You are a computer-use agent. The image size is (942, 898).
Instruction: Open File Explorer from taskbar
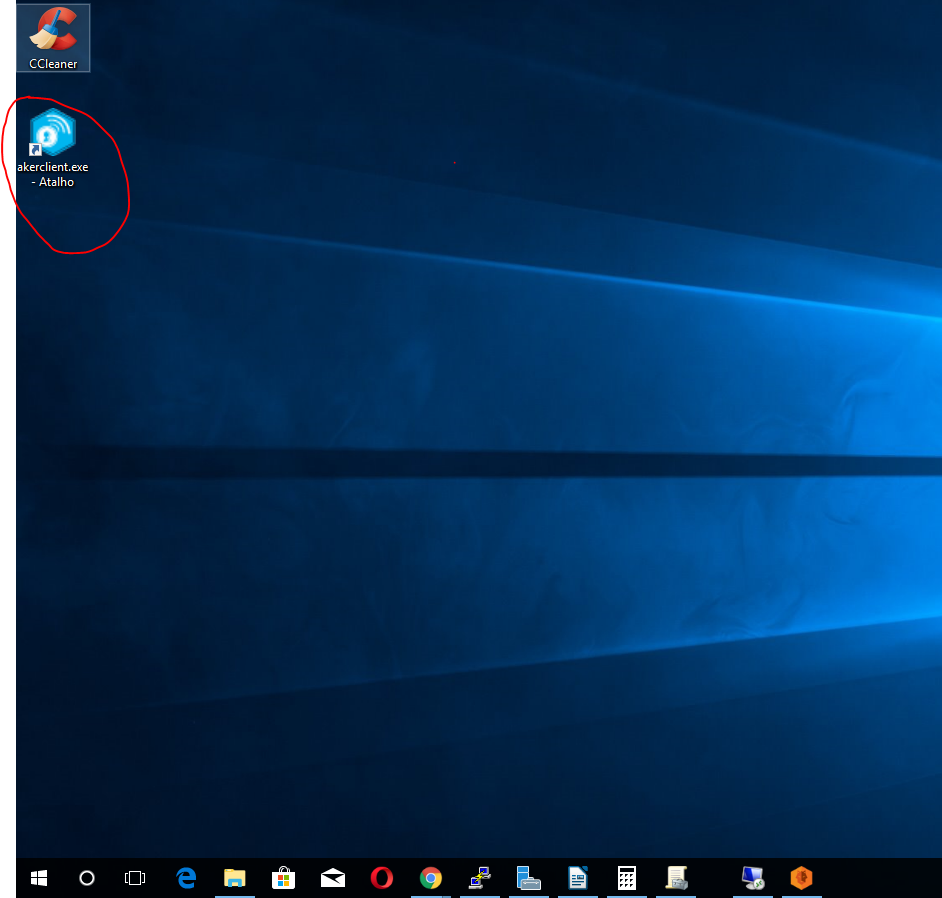tap(235, 878)
